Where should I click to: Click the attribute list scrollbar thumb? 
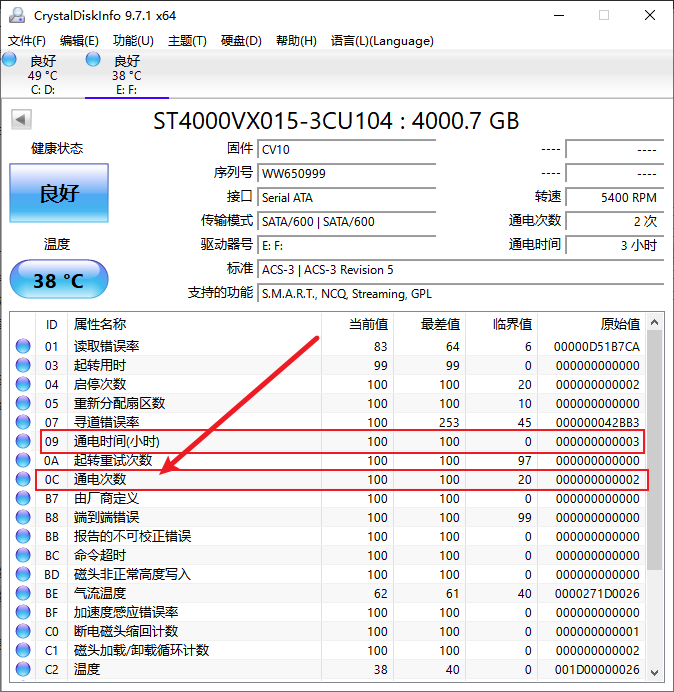pos(655,450)
